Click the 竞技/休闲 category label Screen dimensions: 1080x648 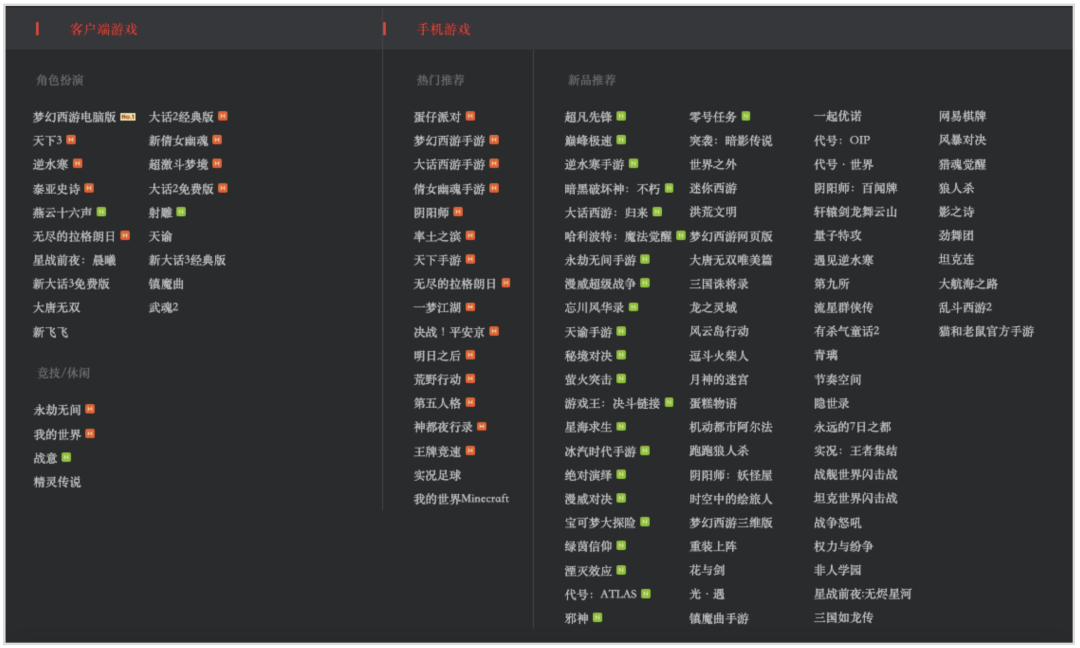coord(63,373)
